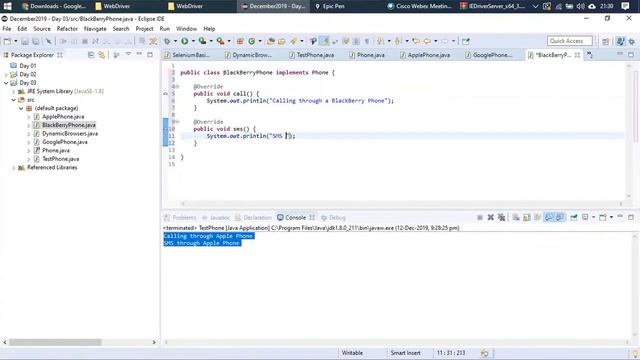This screenshot has height=360, width=640.
Task: Click the External Tools run icon
Action: pyautogui.click(x=220, y=41)
